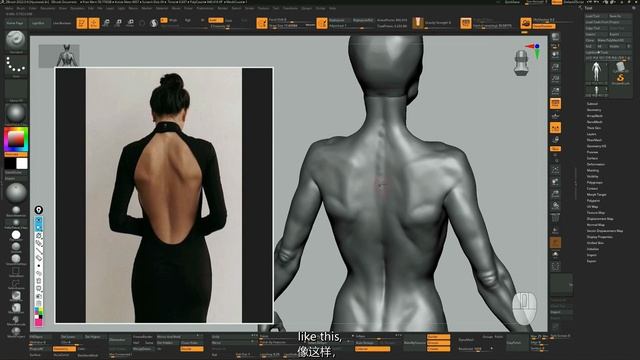Toggle Persp perspective in right shelf

pyautogui.click(x=555, y=103)
